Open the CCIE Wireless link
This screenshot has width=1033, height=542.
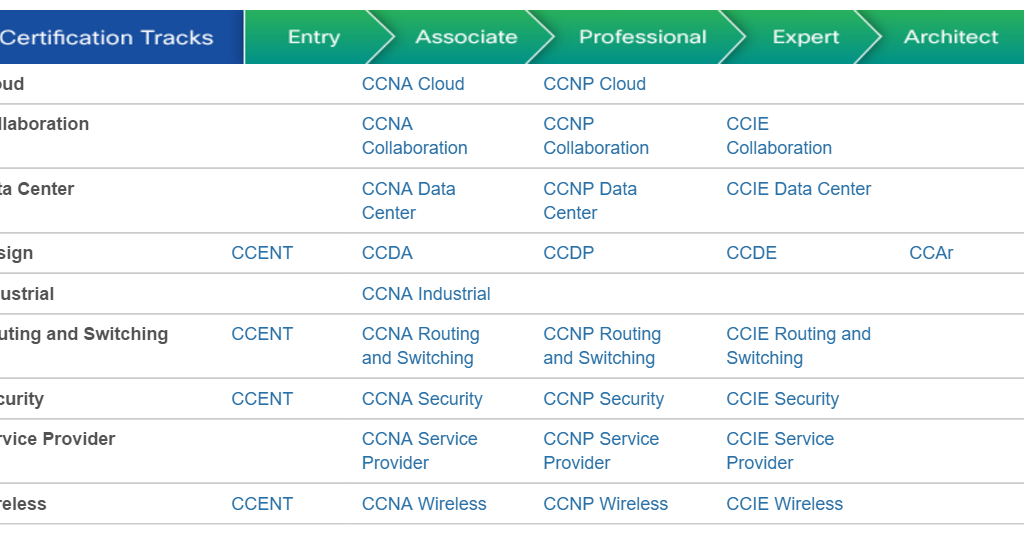click(784, 504)
